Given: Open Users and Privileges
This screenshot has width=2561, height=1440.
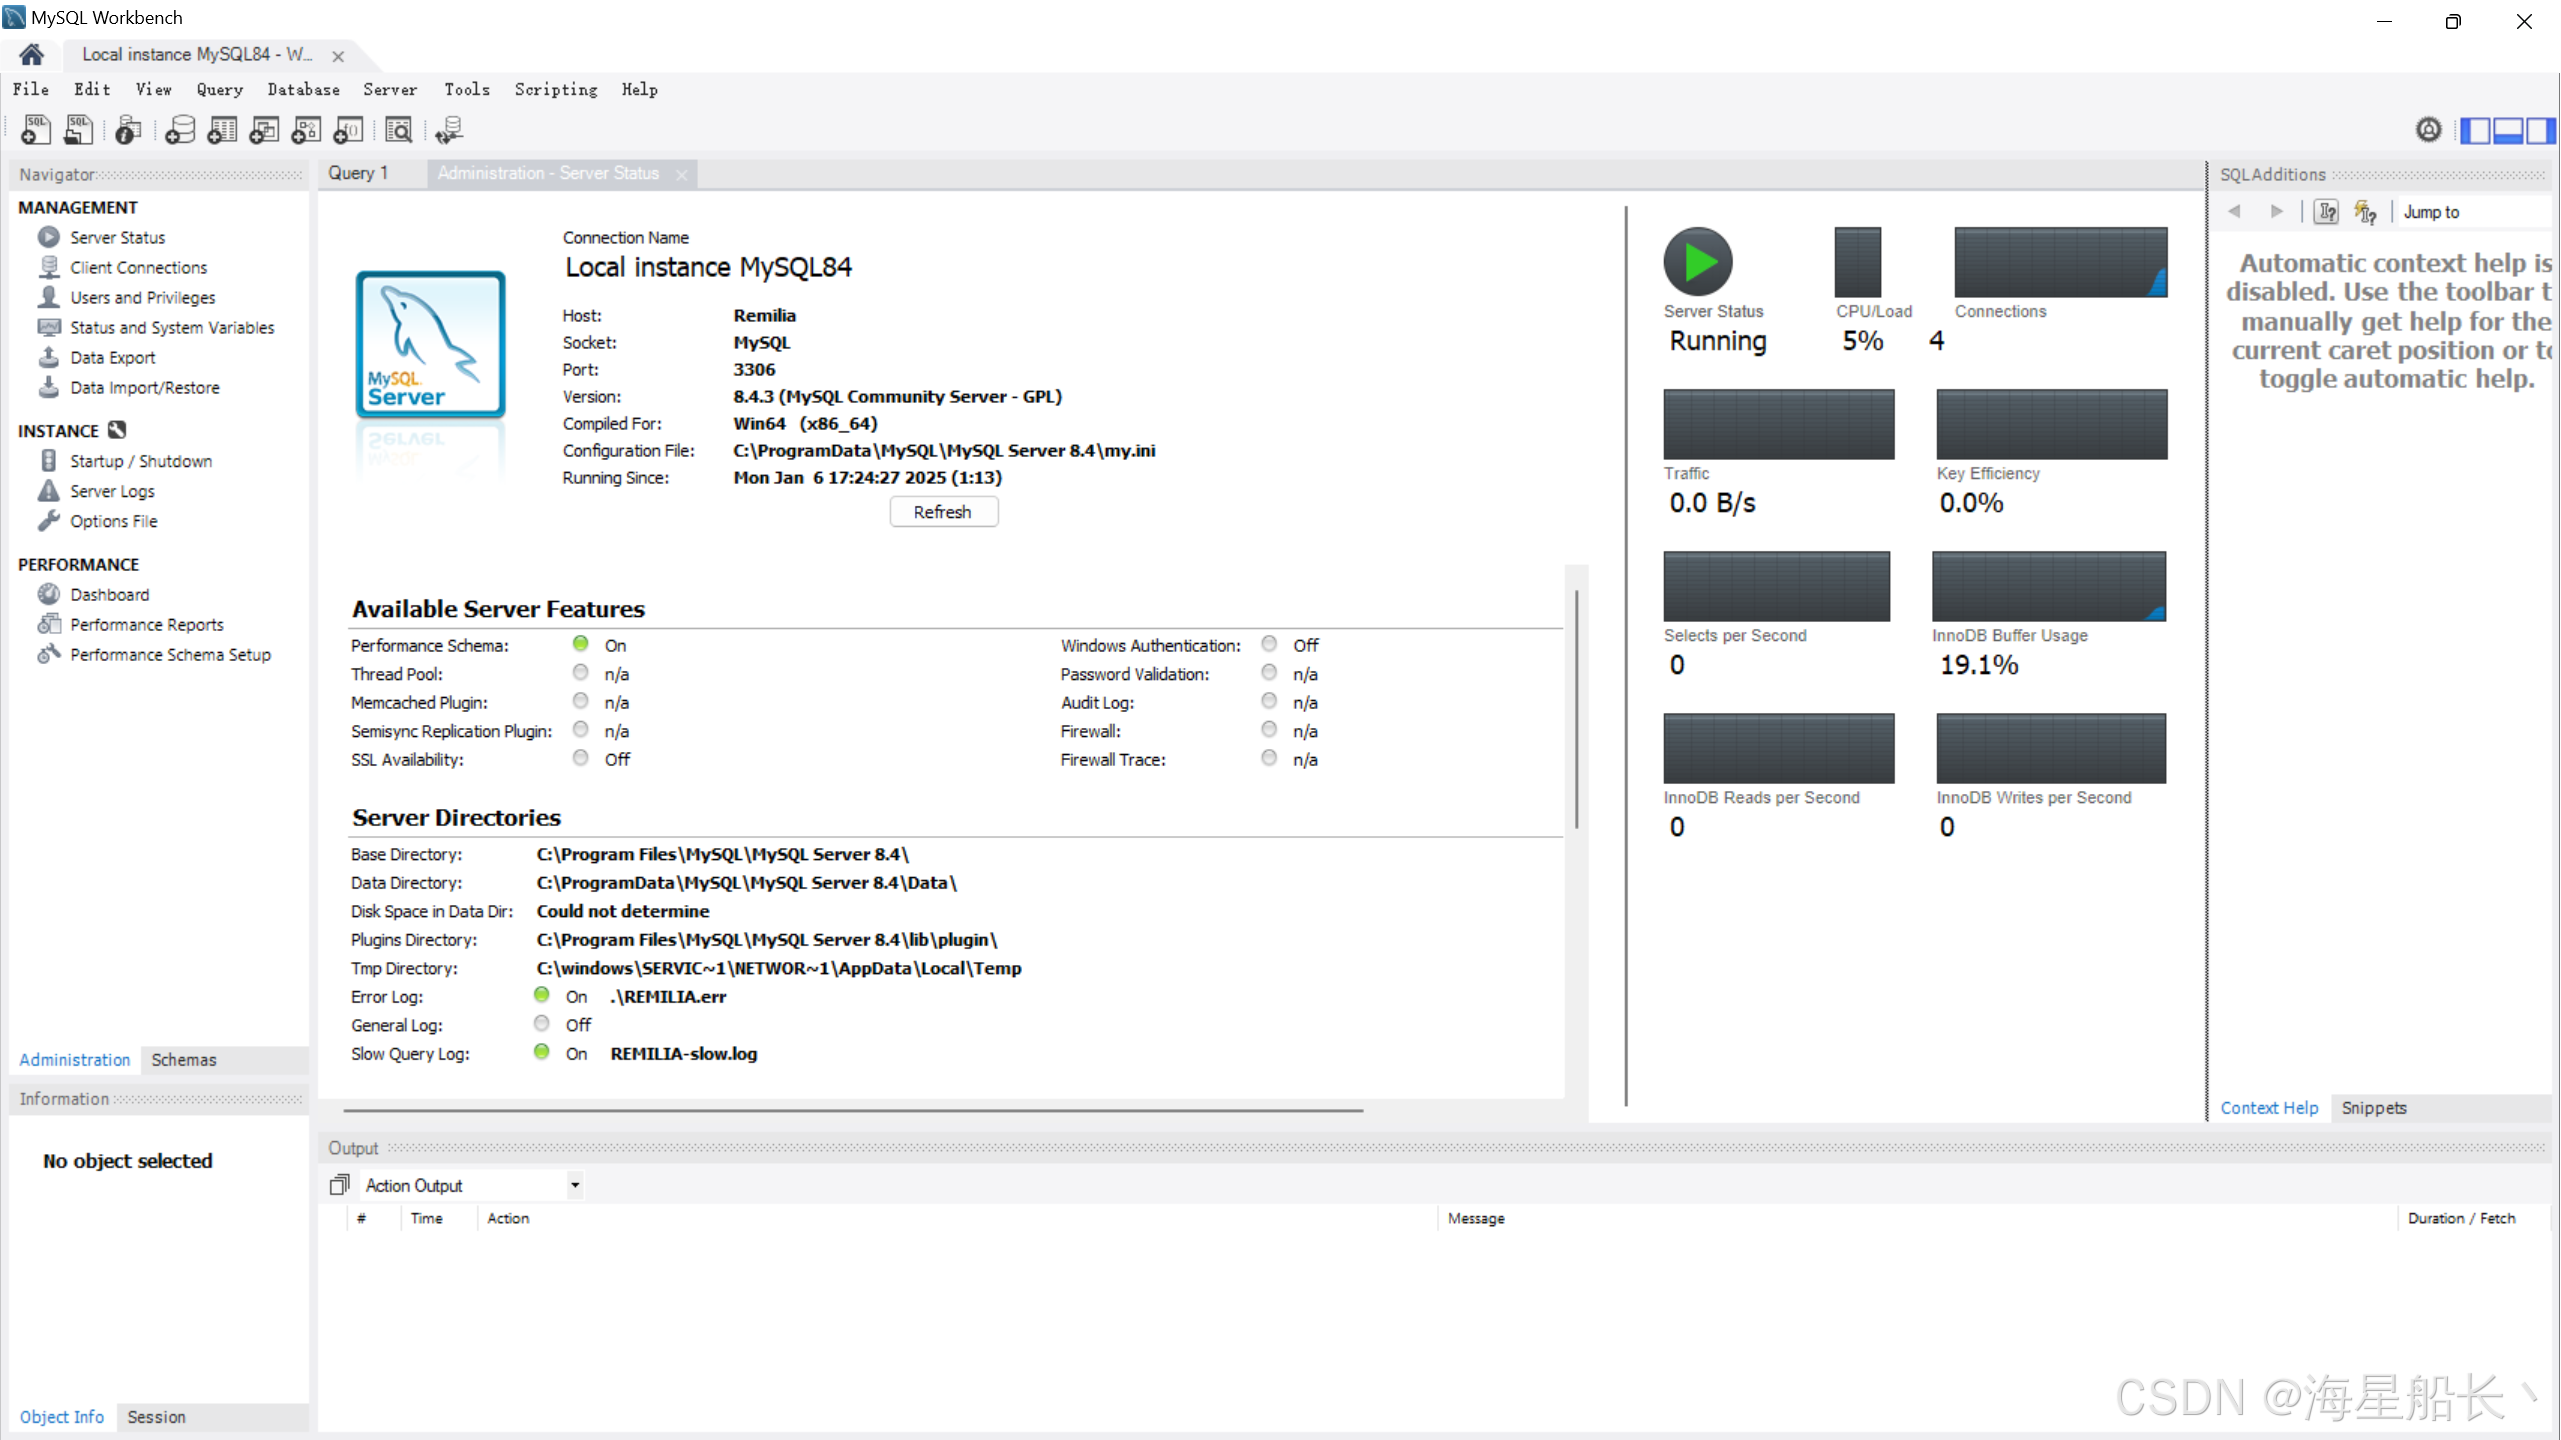Looking at the screenshot, I should [142, 297].
